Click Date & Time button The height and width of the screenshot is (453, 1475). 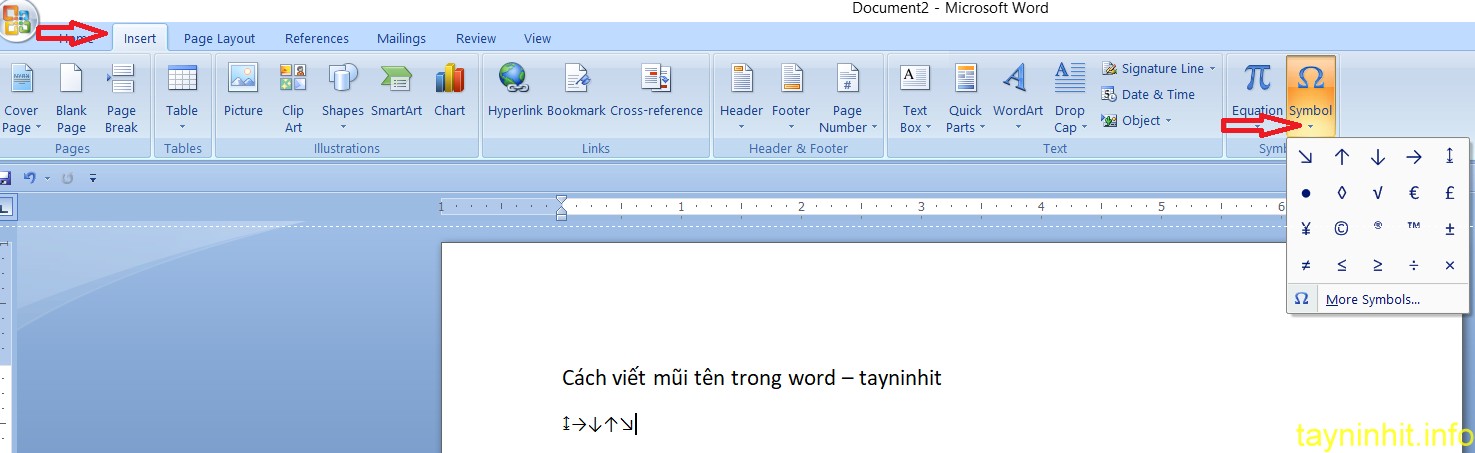(1149, 95)
